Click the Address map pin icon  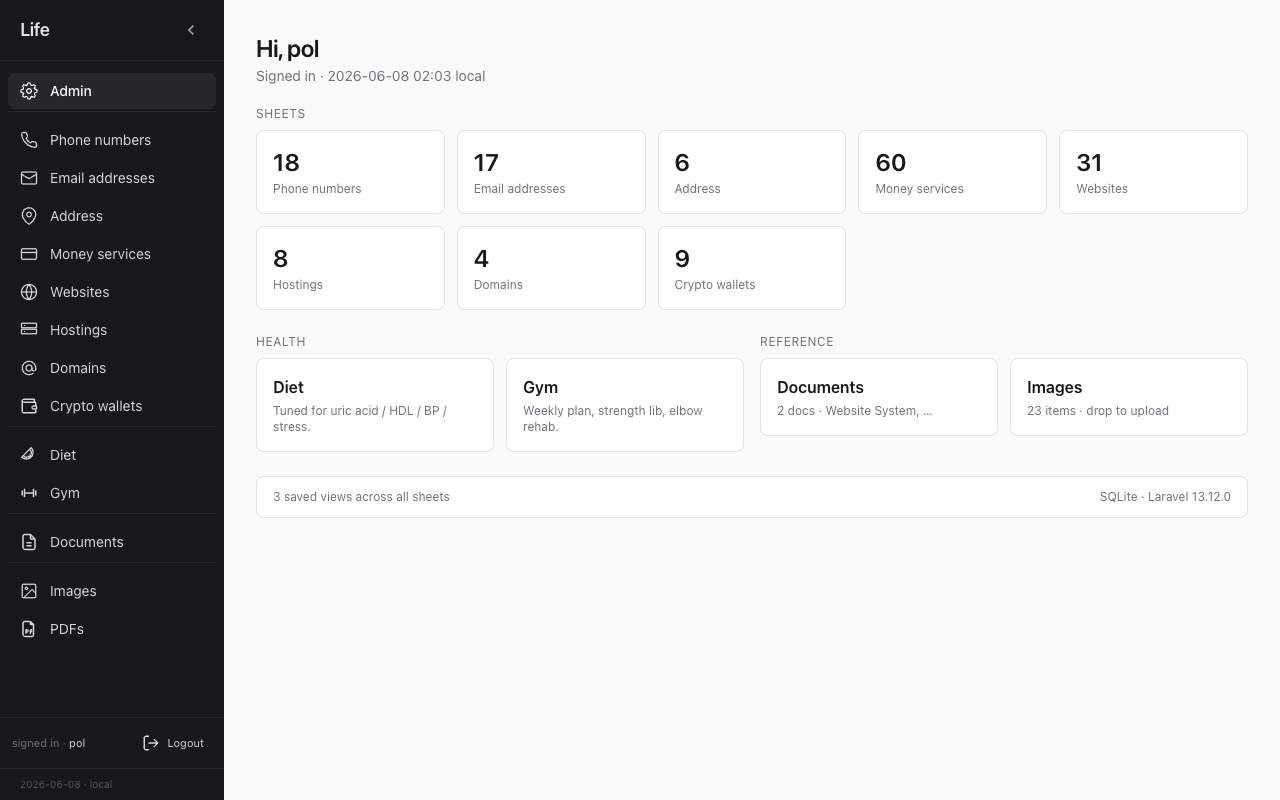[29, 216]
